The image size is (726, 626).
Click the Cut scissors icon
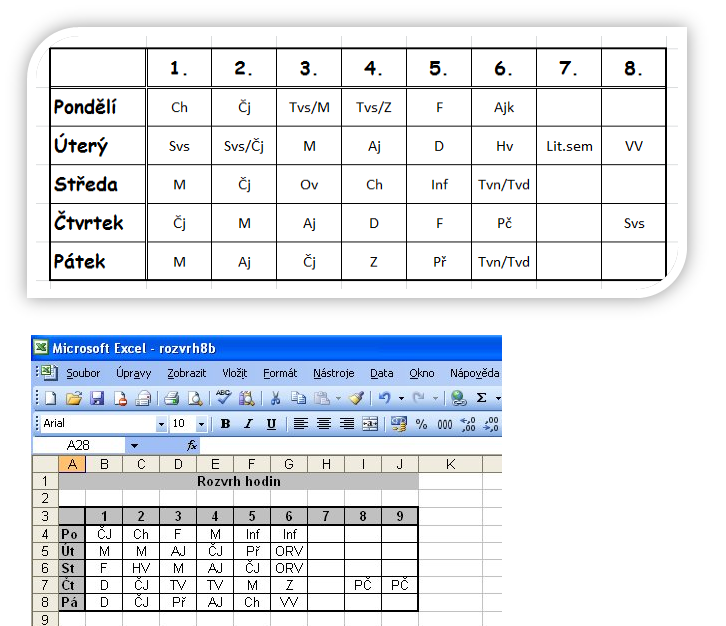click(275, 398)
